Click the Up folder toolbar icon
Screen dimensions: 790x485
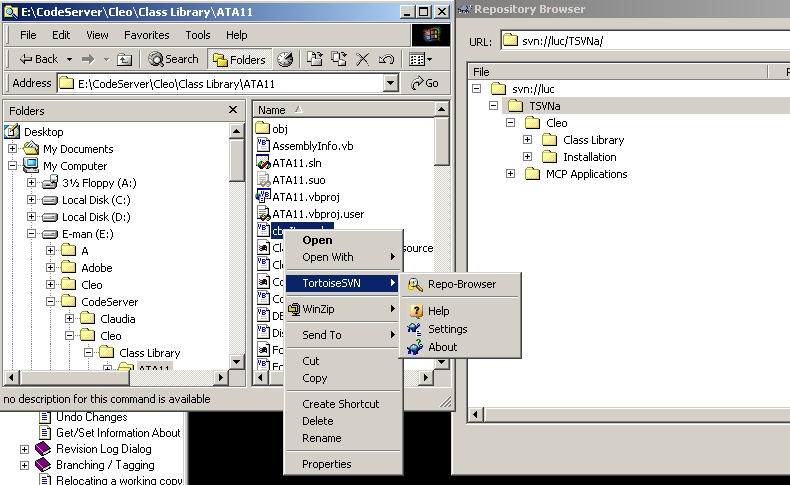[124, 59]
